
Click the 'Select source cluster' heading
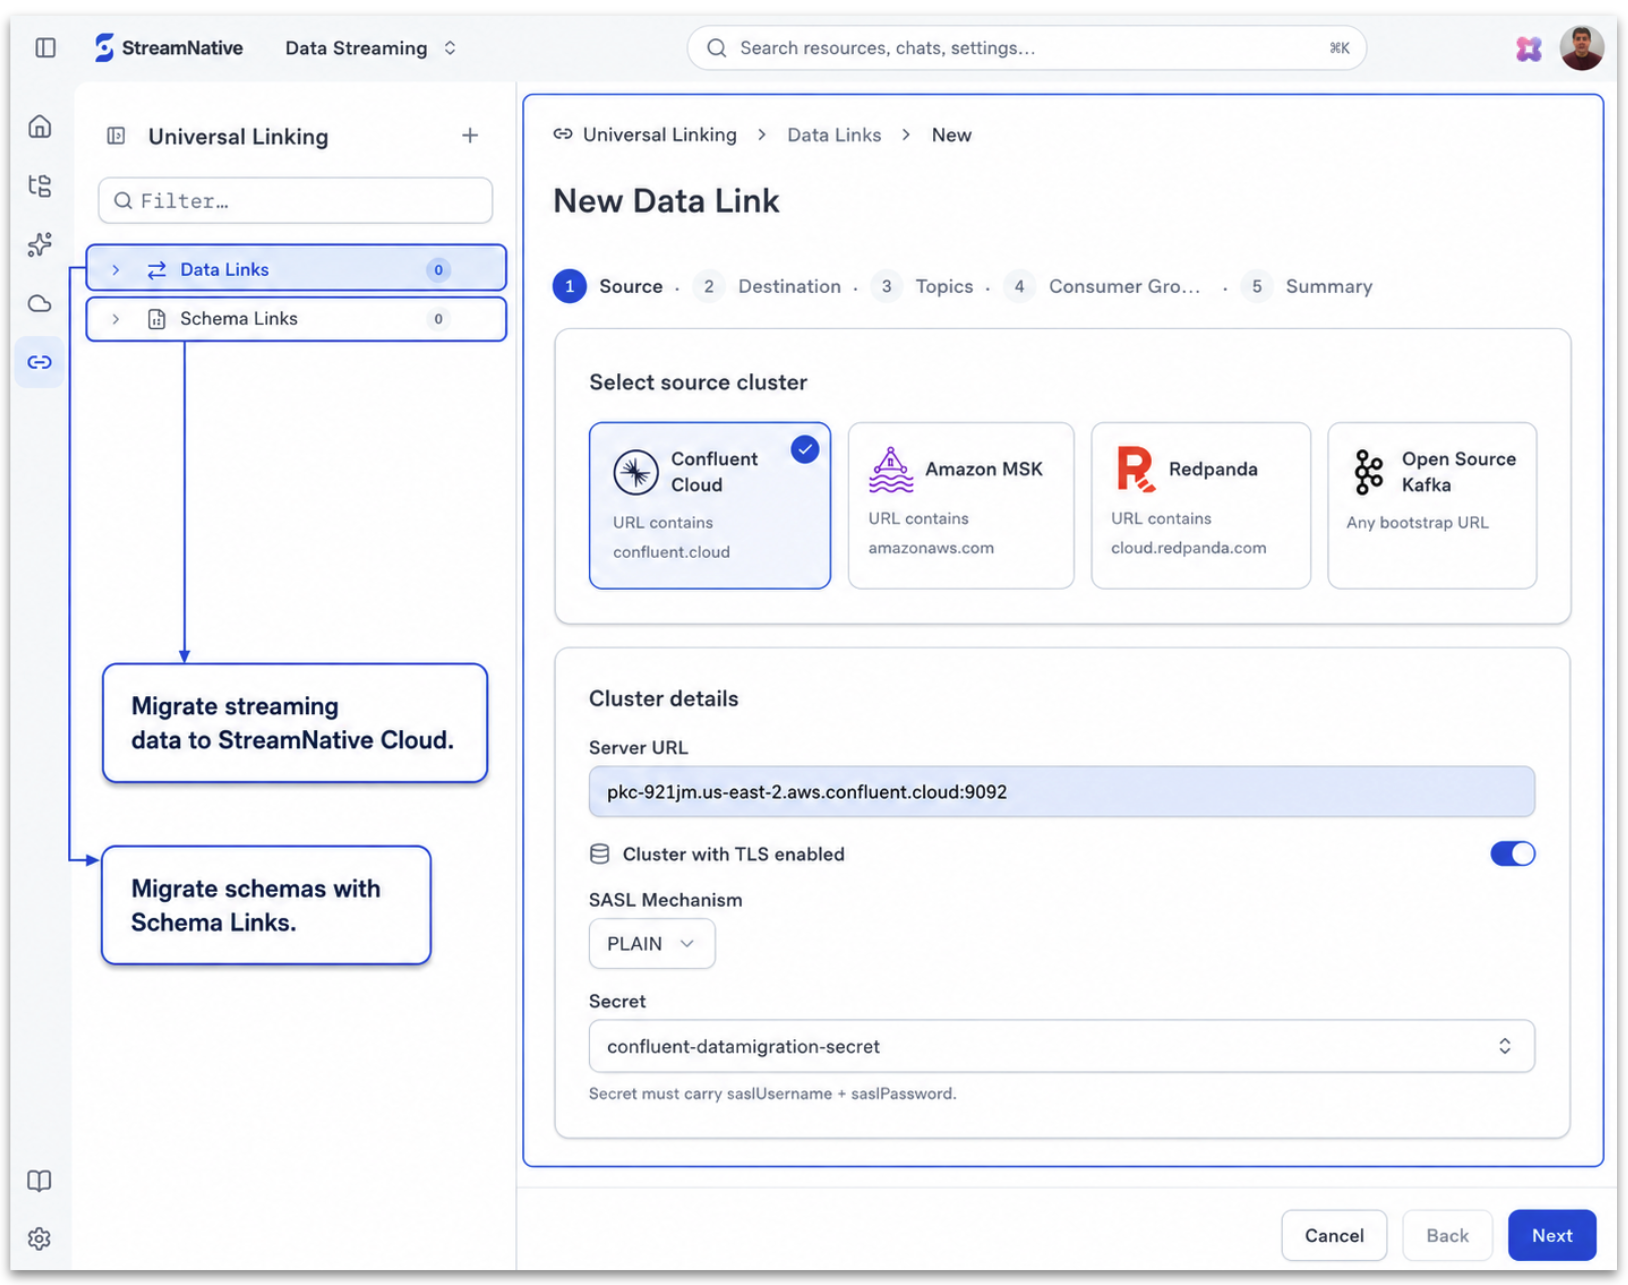point(698,382)
